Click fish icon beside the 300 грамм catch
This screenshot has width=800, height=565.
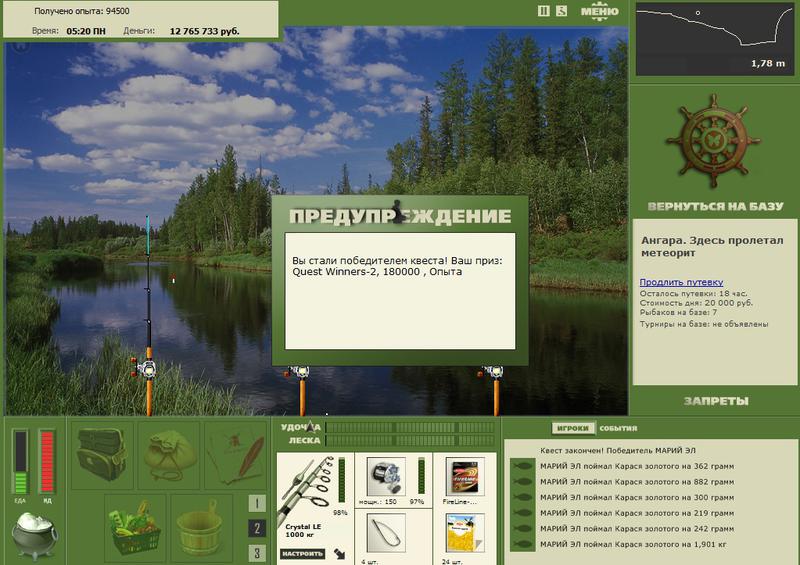click(522, 498)
